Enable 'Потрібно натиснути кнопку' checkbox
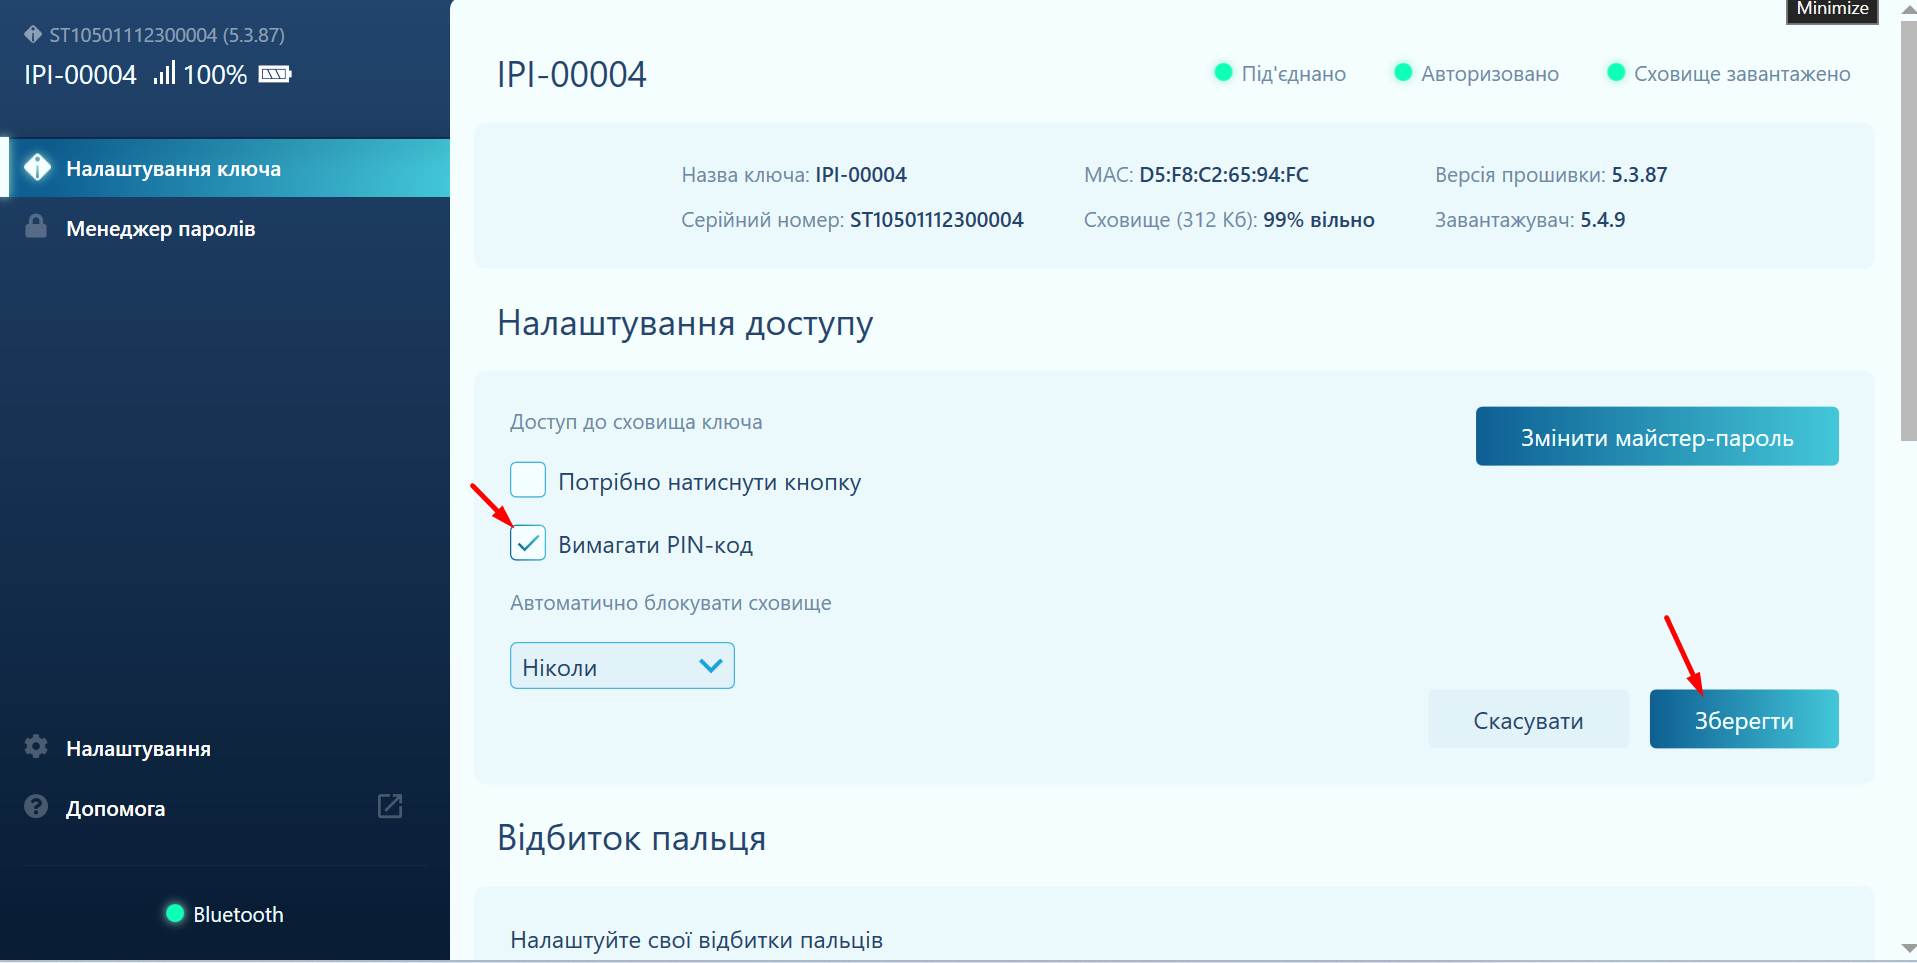Image resolution: width=1917 pixels, height=963 pixels. (528, 480)
